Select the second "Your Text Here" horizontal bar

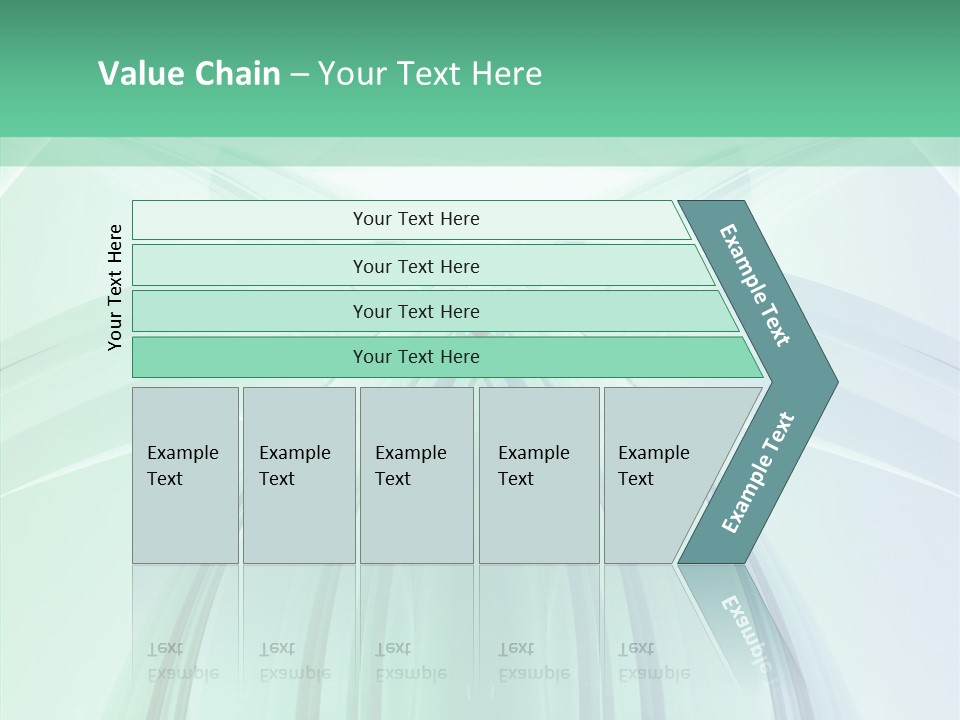(x=416, y=266)
